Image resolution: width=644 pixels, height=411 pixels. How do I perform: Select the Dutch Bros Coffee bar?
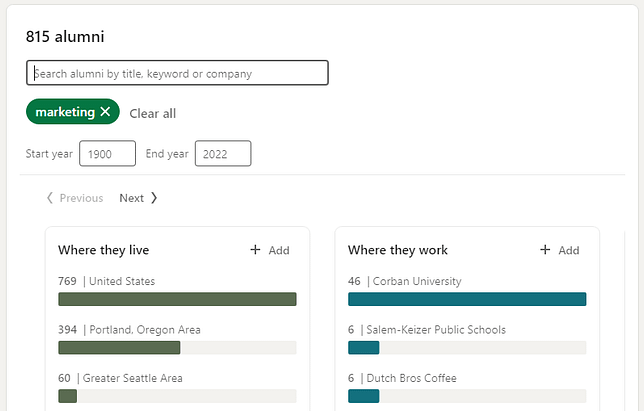pos(467,396)
